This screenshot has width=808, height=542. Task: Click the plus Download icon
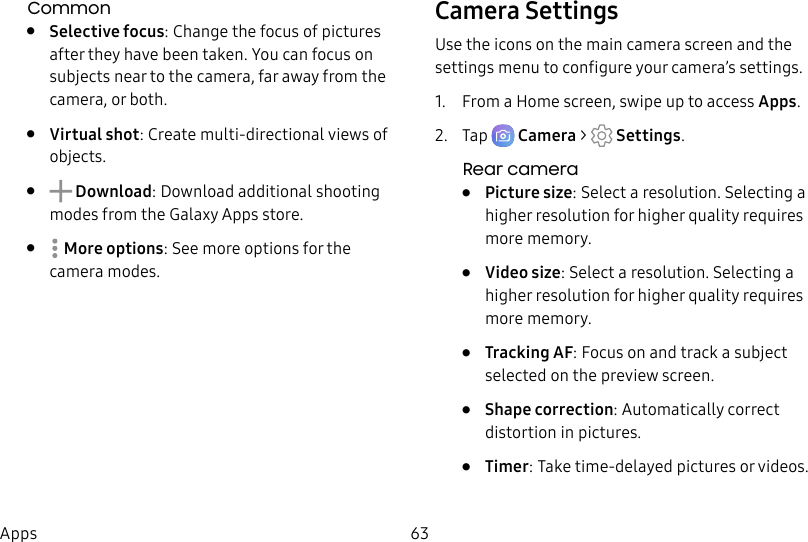pos(60,191)
